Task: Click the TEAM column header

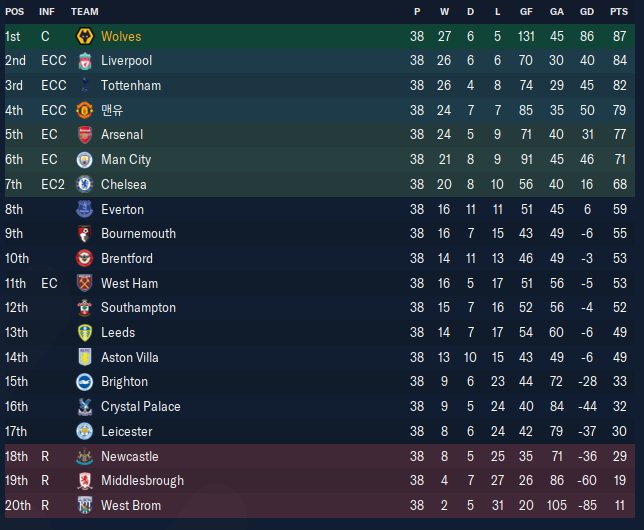Action: (85, 11)
